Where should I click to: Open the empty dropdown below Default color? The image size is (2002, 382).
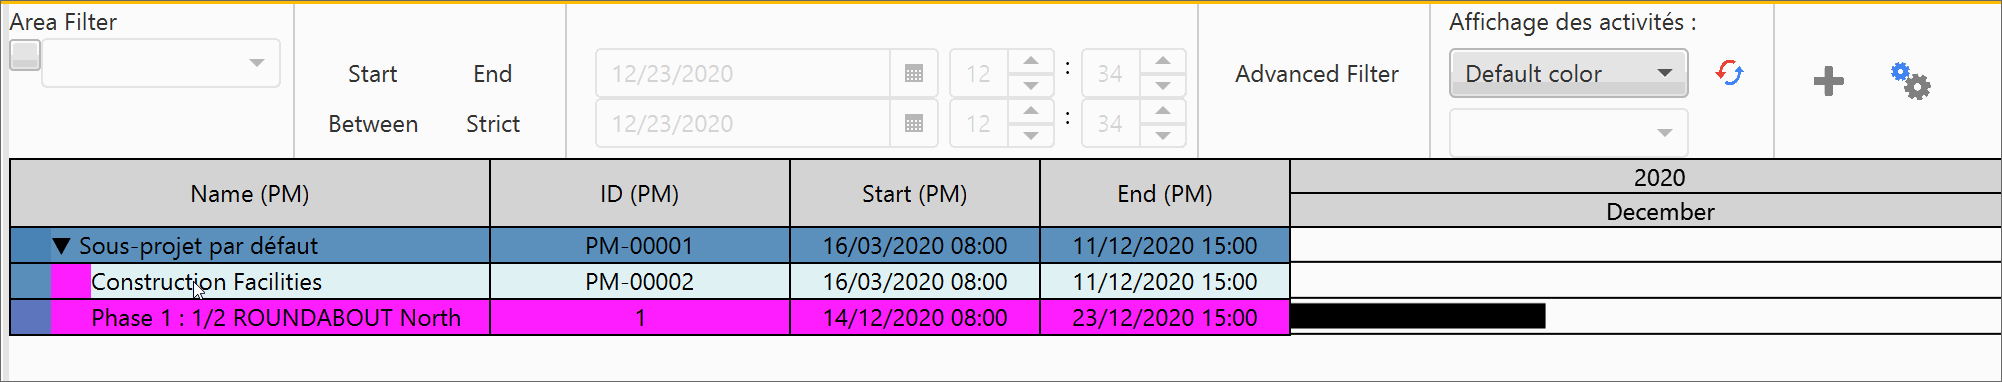pyautogui.click(x=1568, y=132)
